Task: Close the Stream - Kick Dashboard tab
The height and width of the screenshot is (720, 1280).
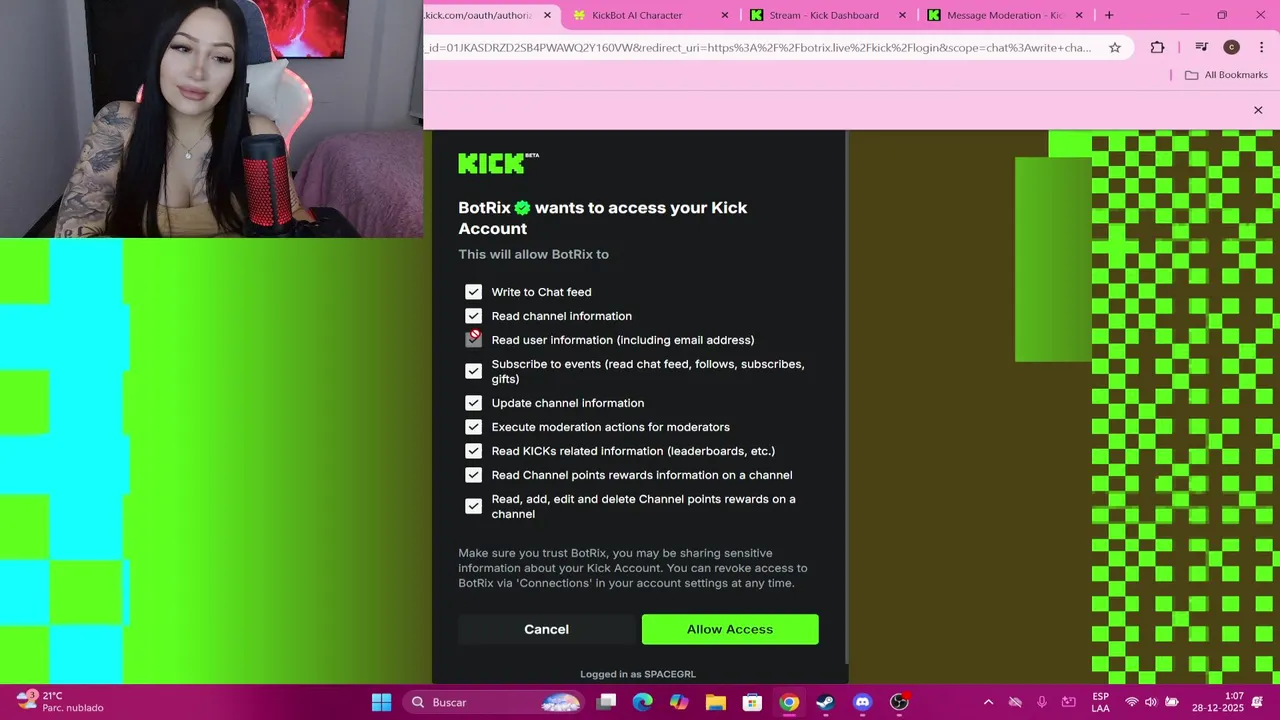Action: [x=902, y=15]
